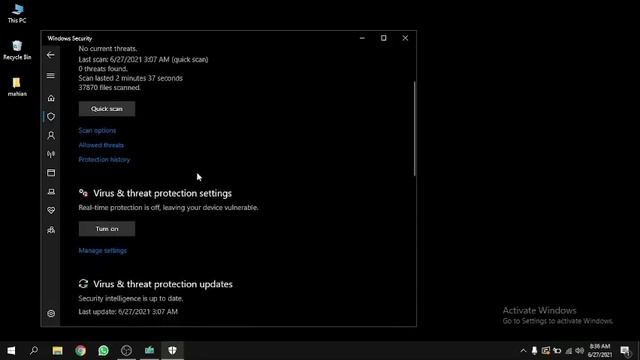This screenshot has width=640, height=360.
Task: Open the notification center icon
Action: point(625,351)
